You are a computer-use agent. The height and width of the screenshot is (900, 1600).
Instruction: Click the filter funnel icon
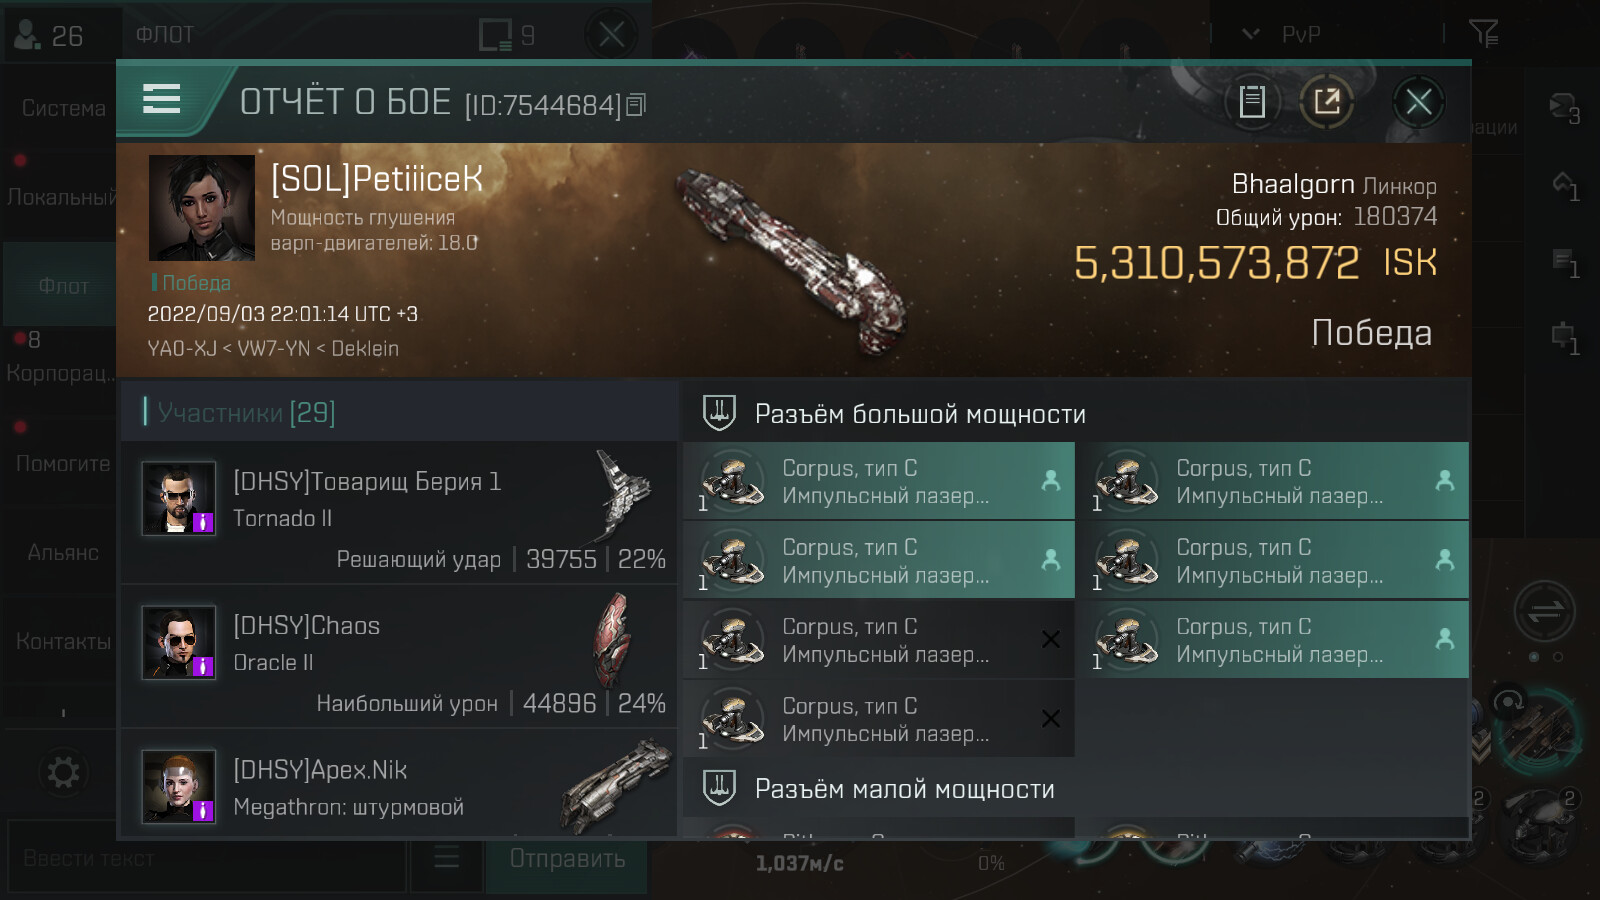pos(1483,34)
